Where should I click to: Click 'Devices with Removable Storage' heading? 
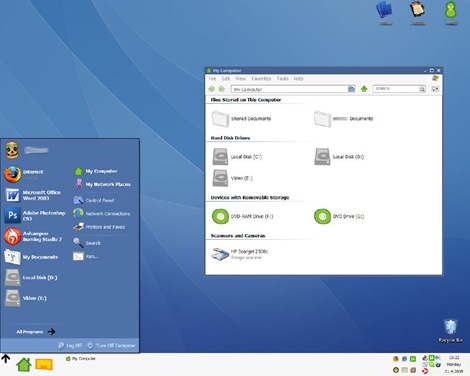[250, 197]
